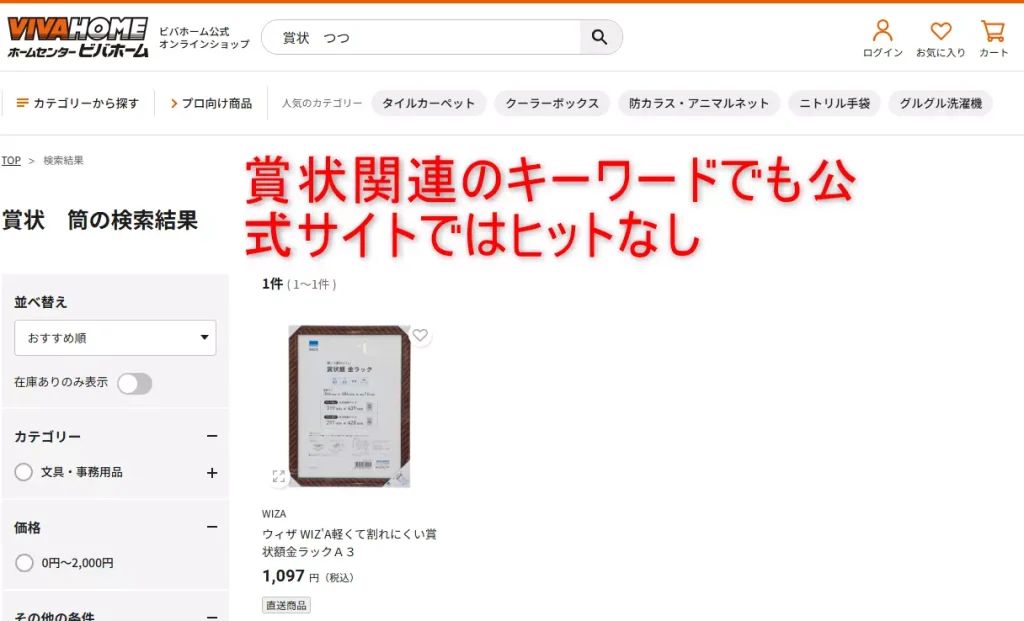Expand 文具・事務用品 with the plus icon
This screenshot has width=1024, height=621.
pyautogui.click(x=211, y=472)
